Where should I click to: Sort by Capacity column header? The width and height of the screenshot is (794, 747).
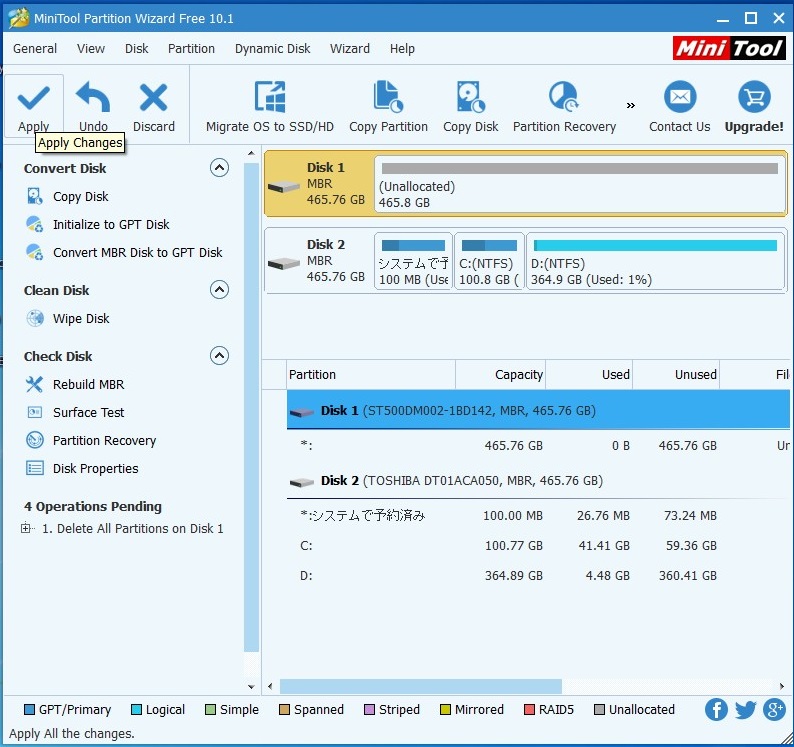[x=500, y=375]
